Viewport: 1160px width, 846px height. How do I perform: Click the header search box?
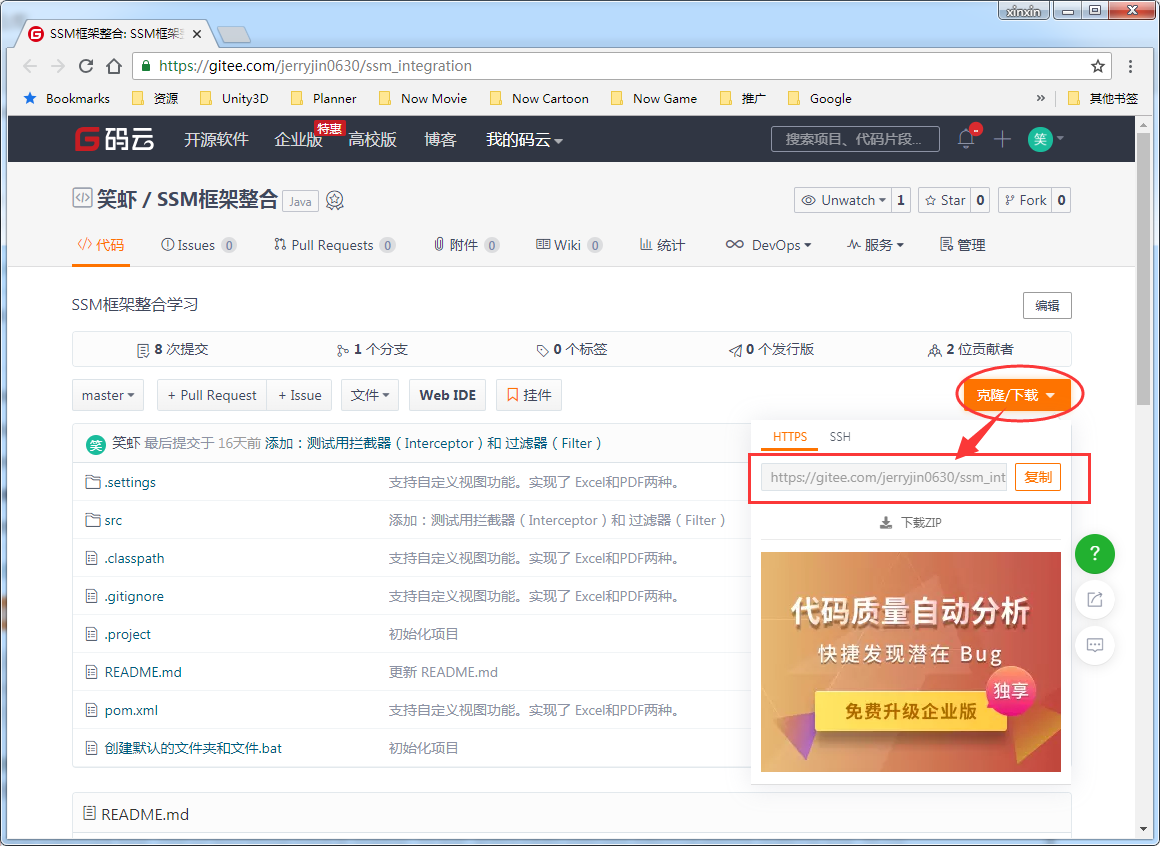click(x=855, y=138)
